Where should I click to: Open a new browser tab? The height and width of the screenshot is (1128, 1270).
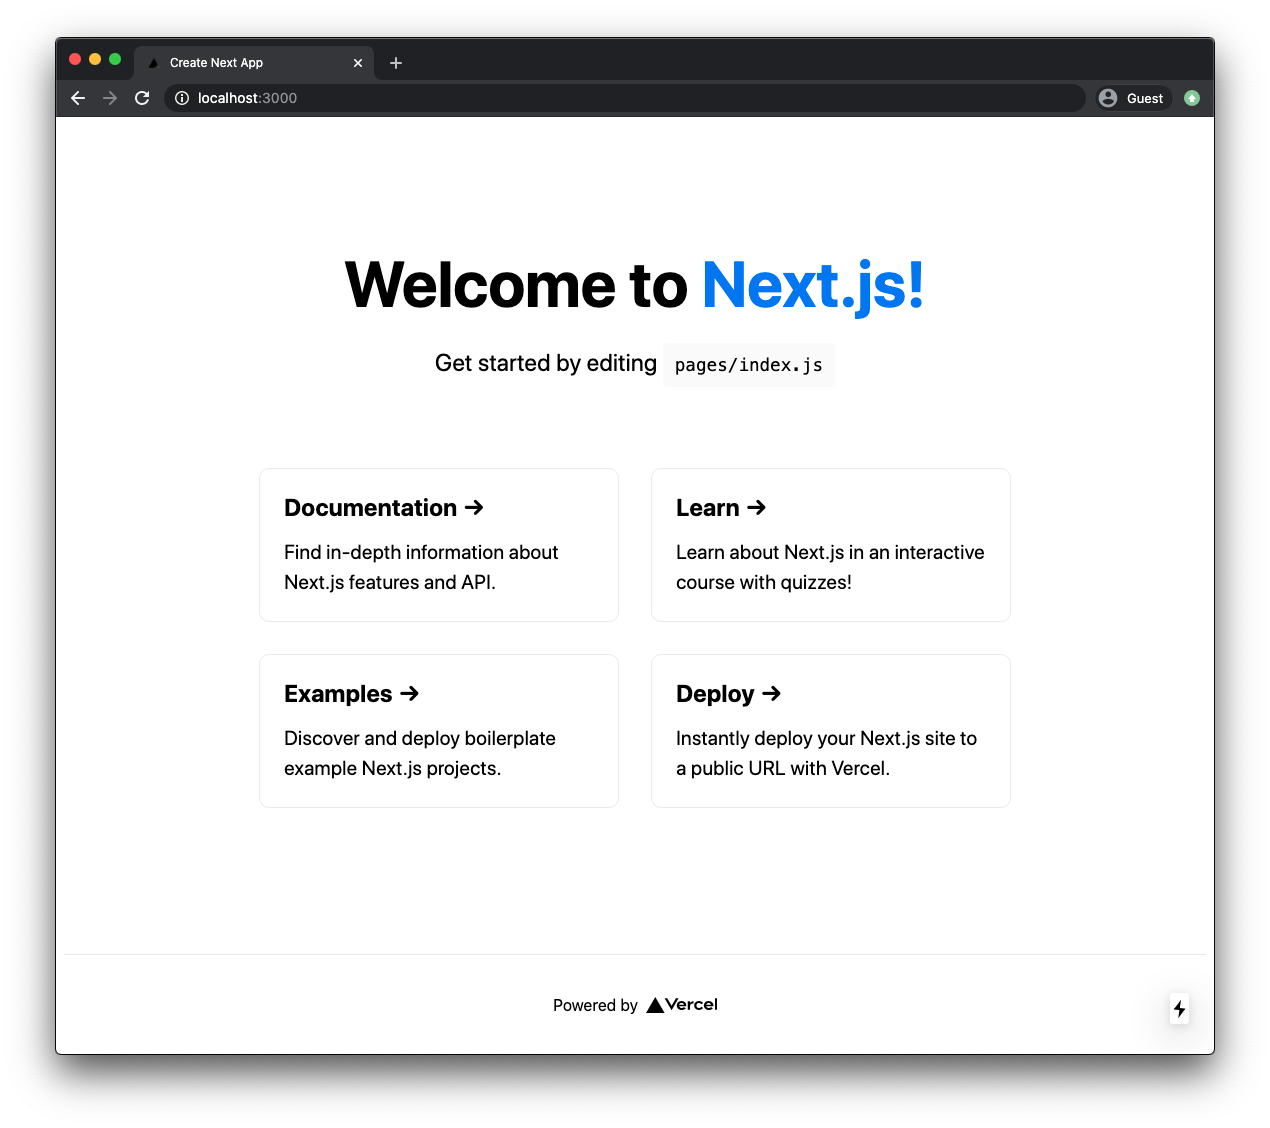coord(396,63)
